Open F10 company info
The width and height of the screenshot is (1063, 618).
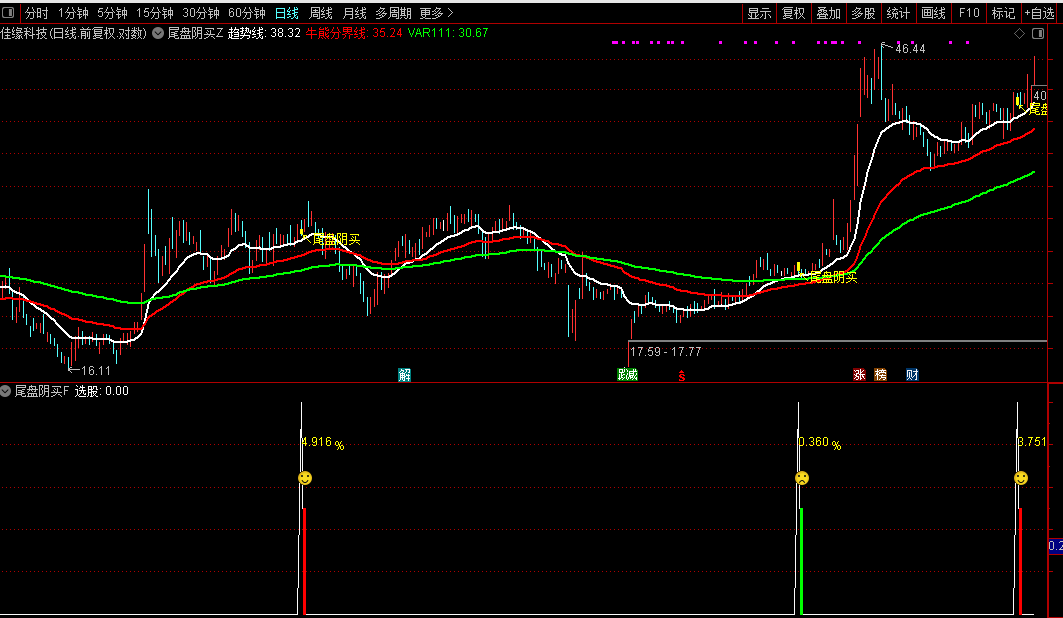click(x=969, y=13)
